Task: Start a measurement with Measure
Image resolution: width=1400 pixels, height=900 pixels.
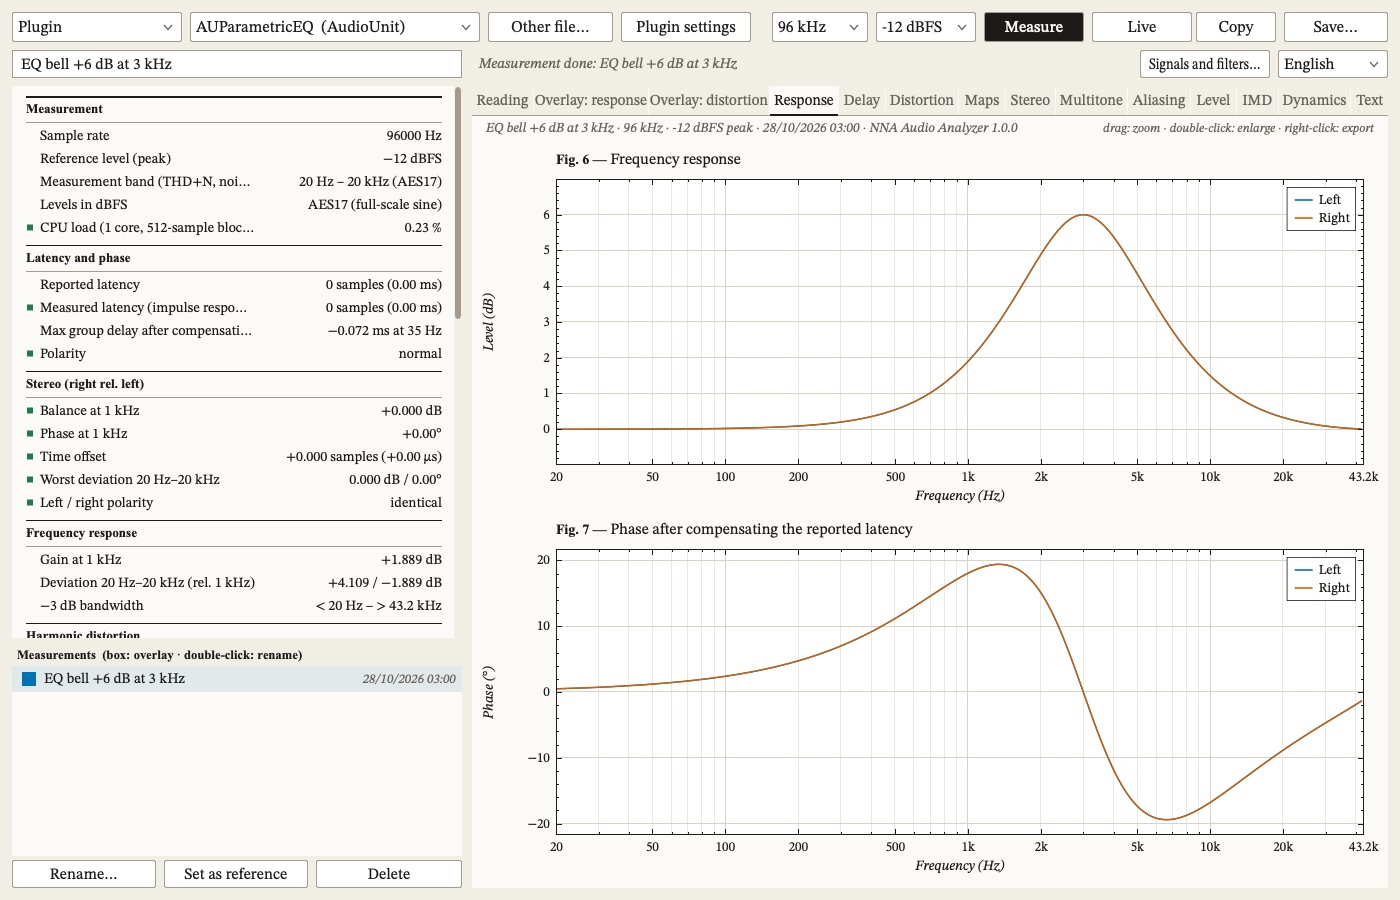Action: click(x=1034, y=27)
